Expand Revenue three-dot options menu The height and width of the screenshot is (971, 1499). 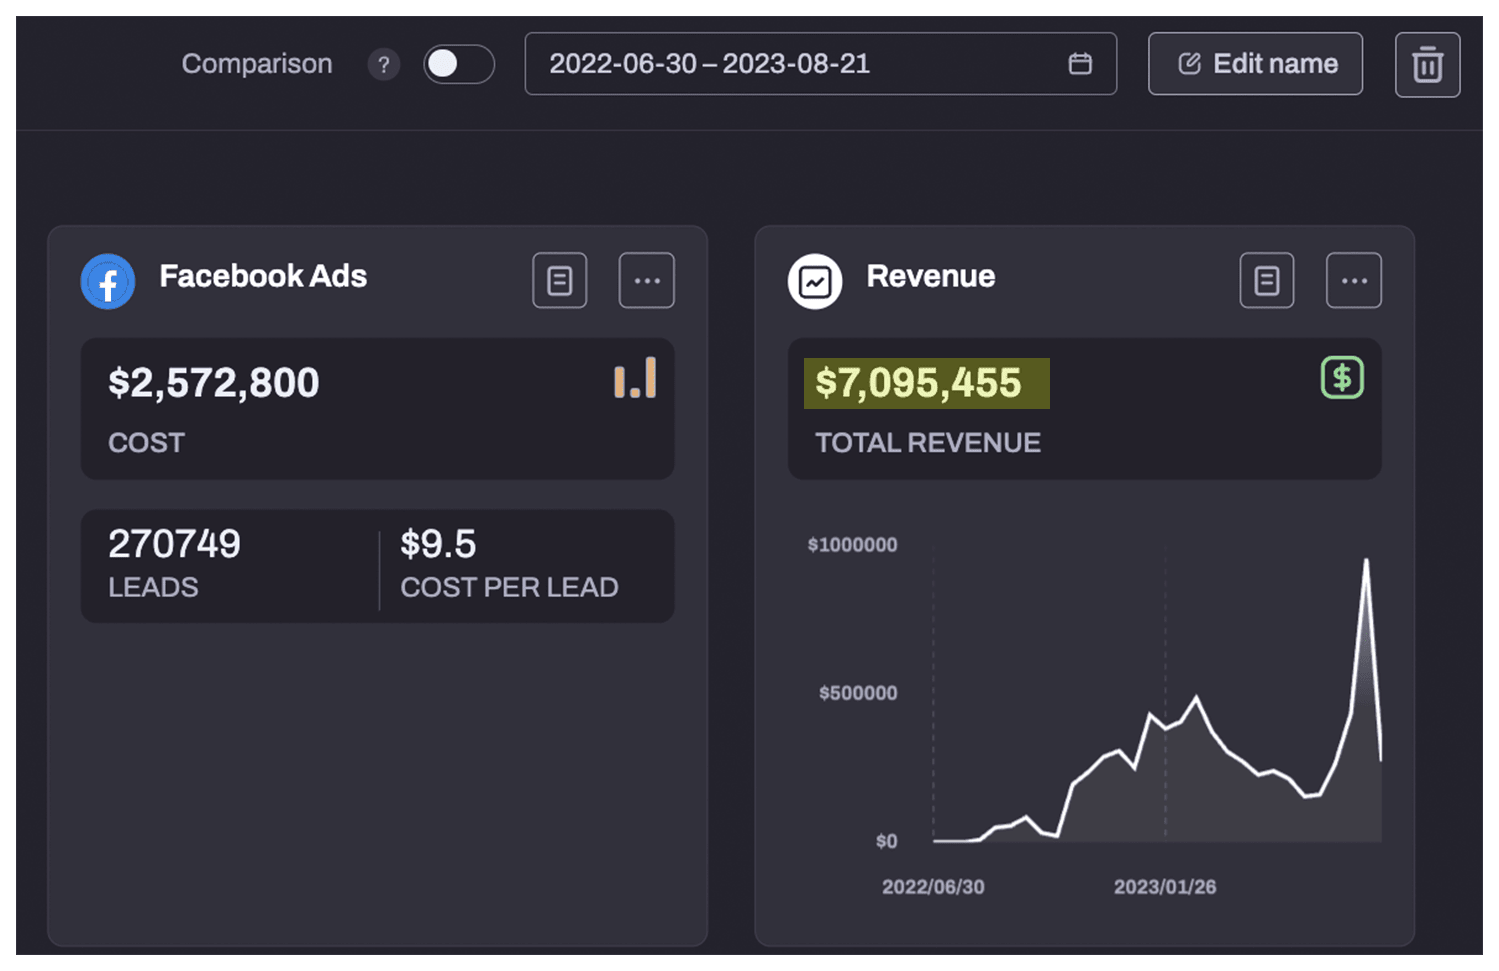point(1353,281)
